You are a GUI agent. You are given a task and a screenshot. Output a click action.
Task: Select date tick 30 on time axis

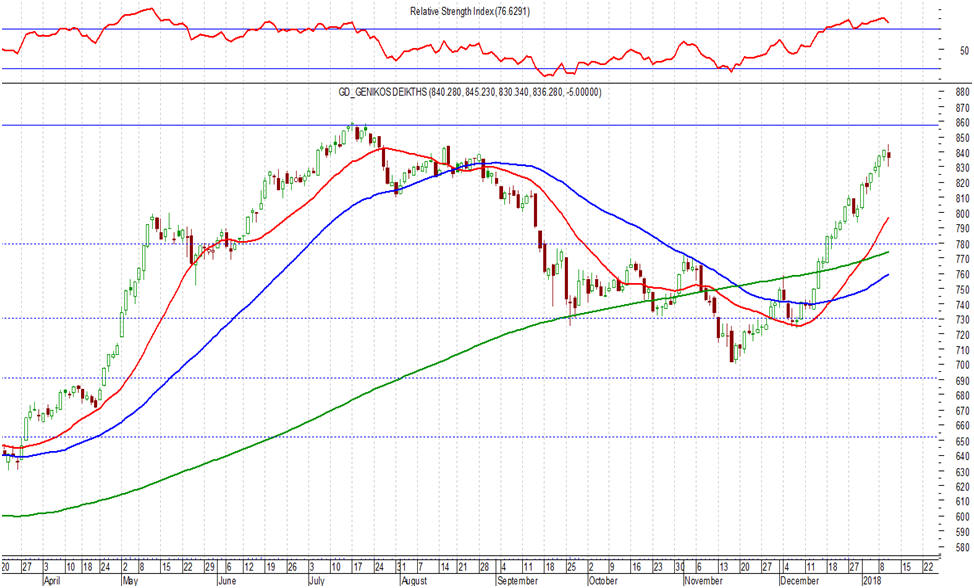pyautogui.click(x=680, y=567)
